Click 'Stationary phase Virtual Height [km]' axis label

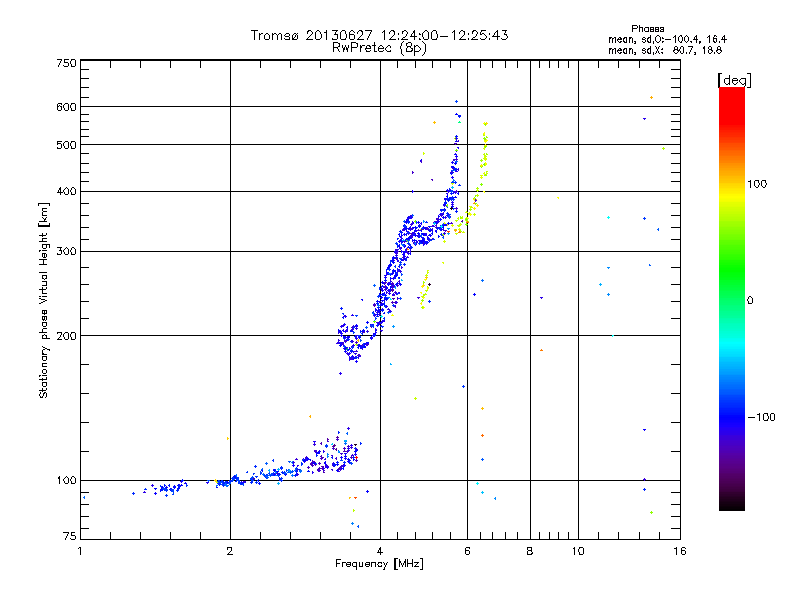coord(44,301)
